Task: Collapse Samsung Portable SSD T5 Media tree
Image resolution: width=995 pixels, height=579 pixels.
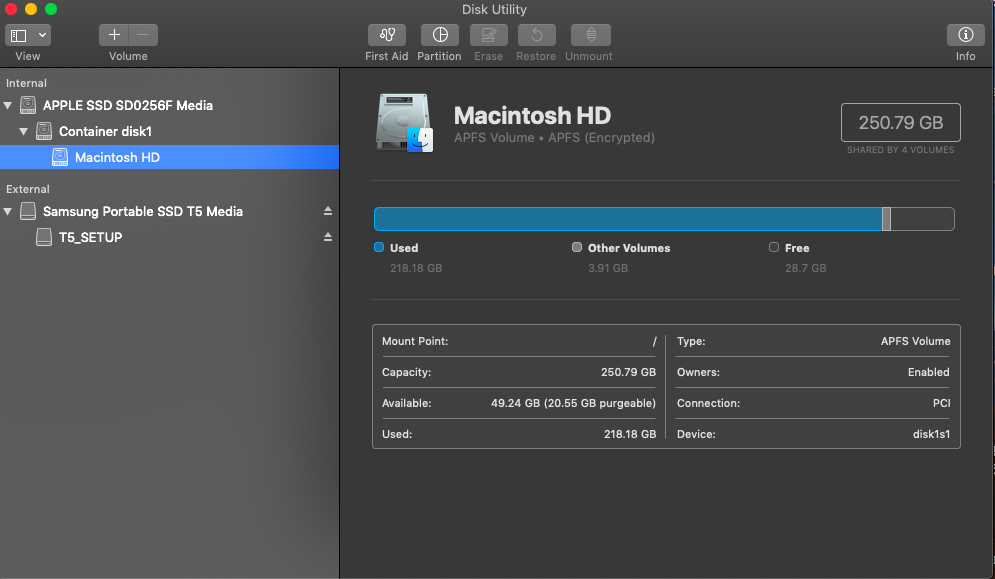Action: 8,211
